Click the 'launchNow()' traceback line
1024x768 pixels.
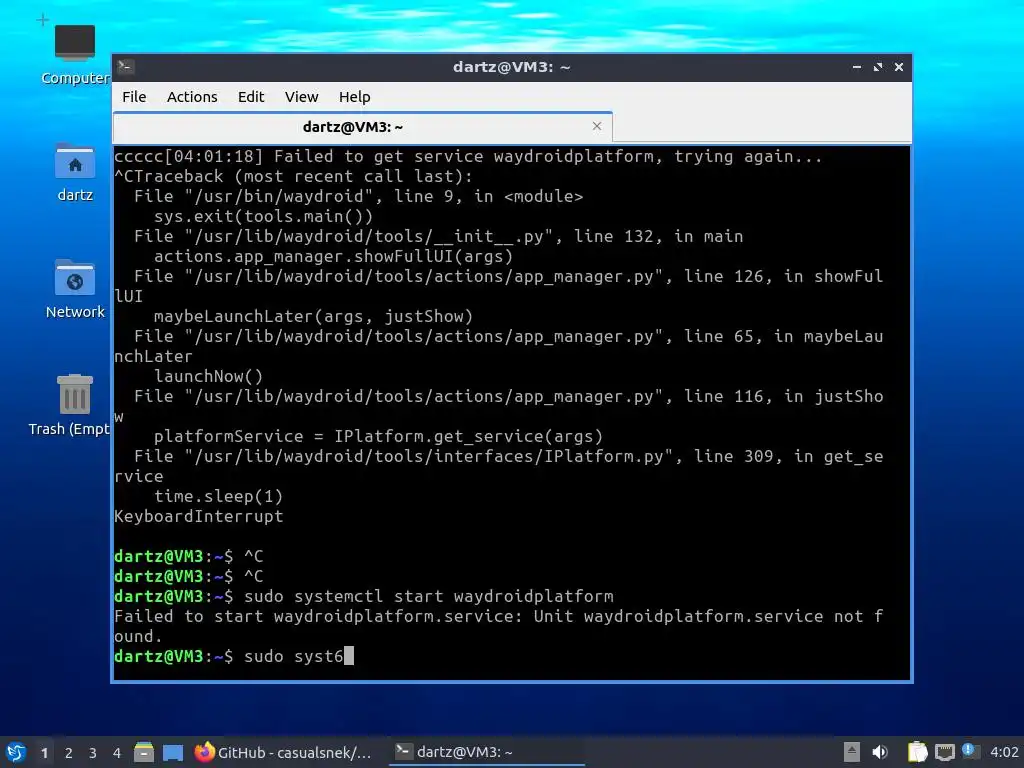tap(208, 376)
